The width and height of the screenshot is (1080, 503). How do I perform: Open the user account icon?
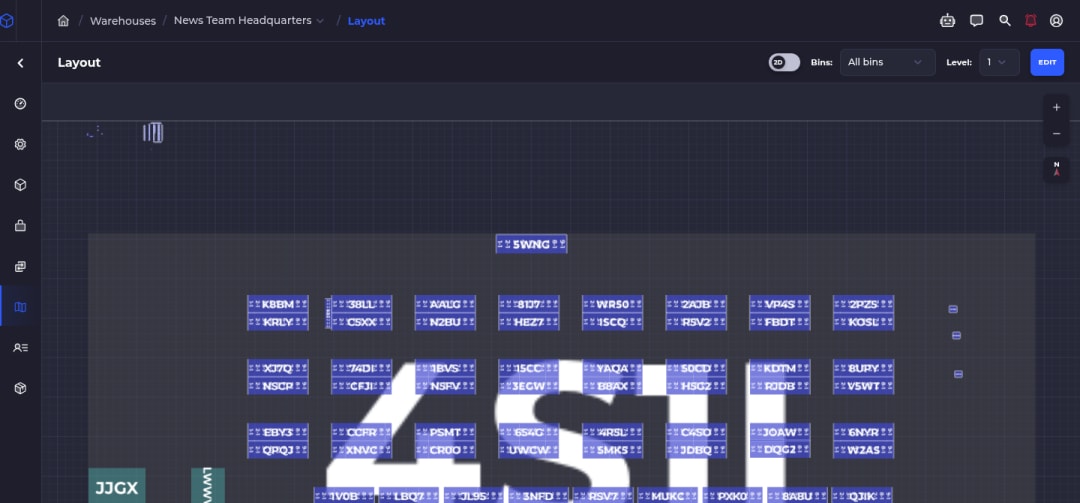point(1057,21)
